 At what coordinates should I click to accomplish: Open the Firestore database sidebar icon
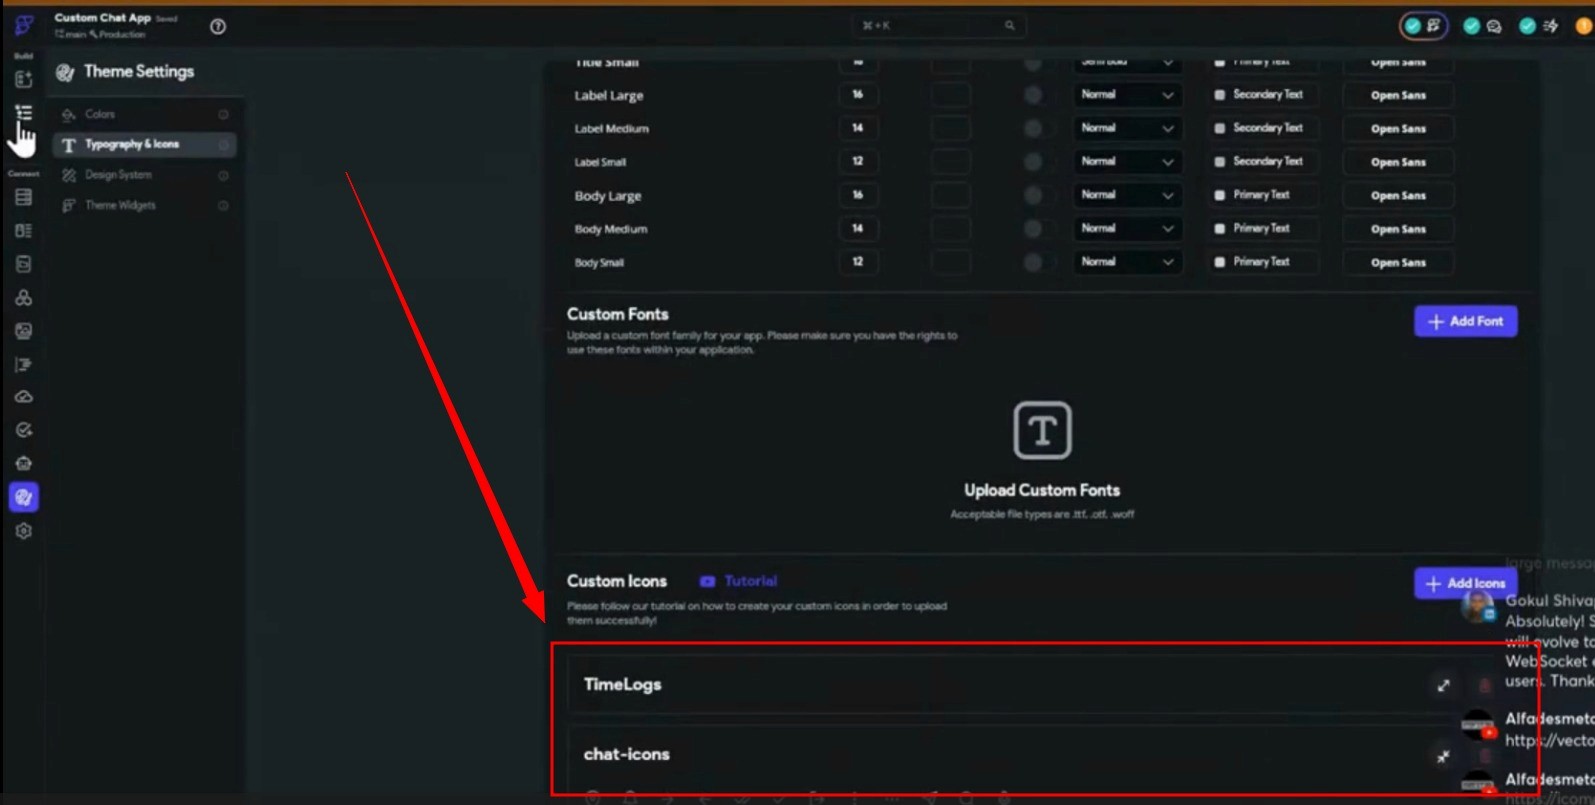point(23,197)
